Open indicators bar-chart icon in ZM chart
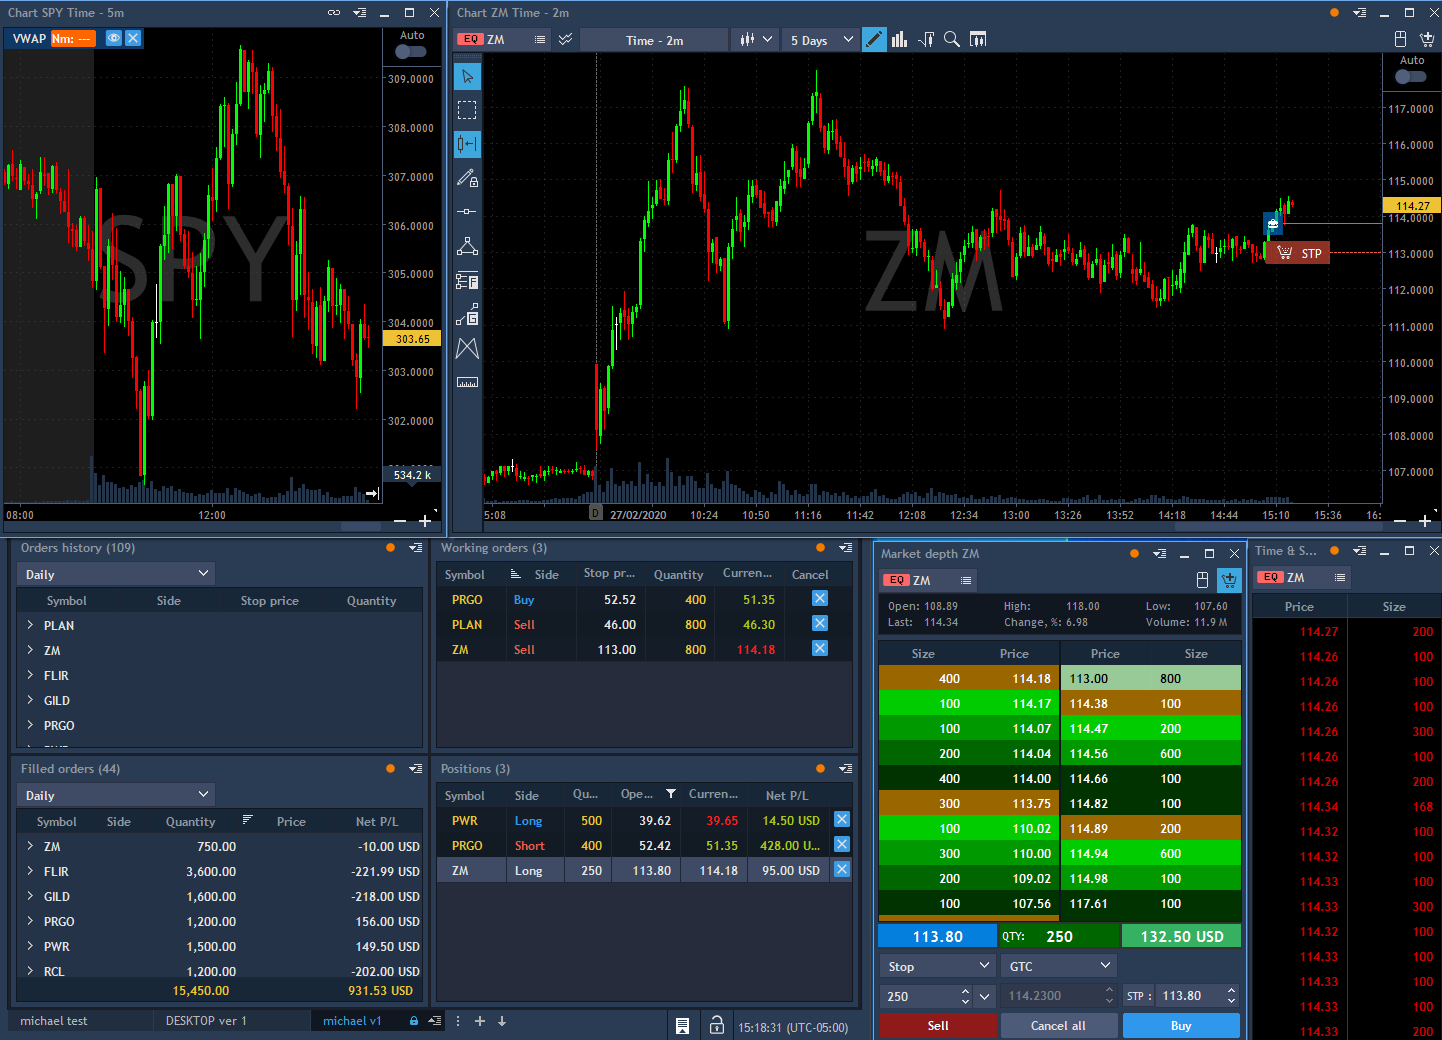 click(x=899, y=39)
